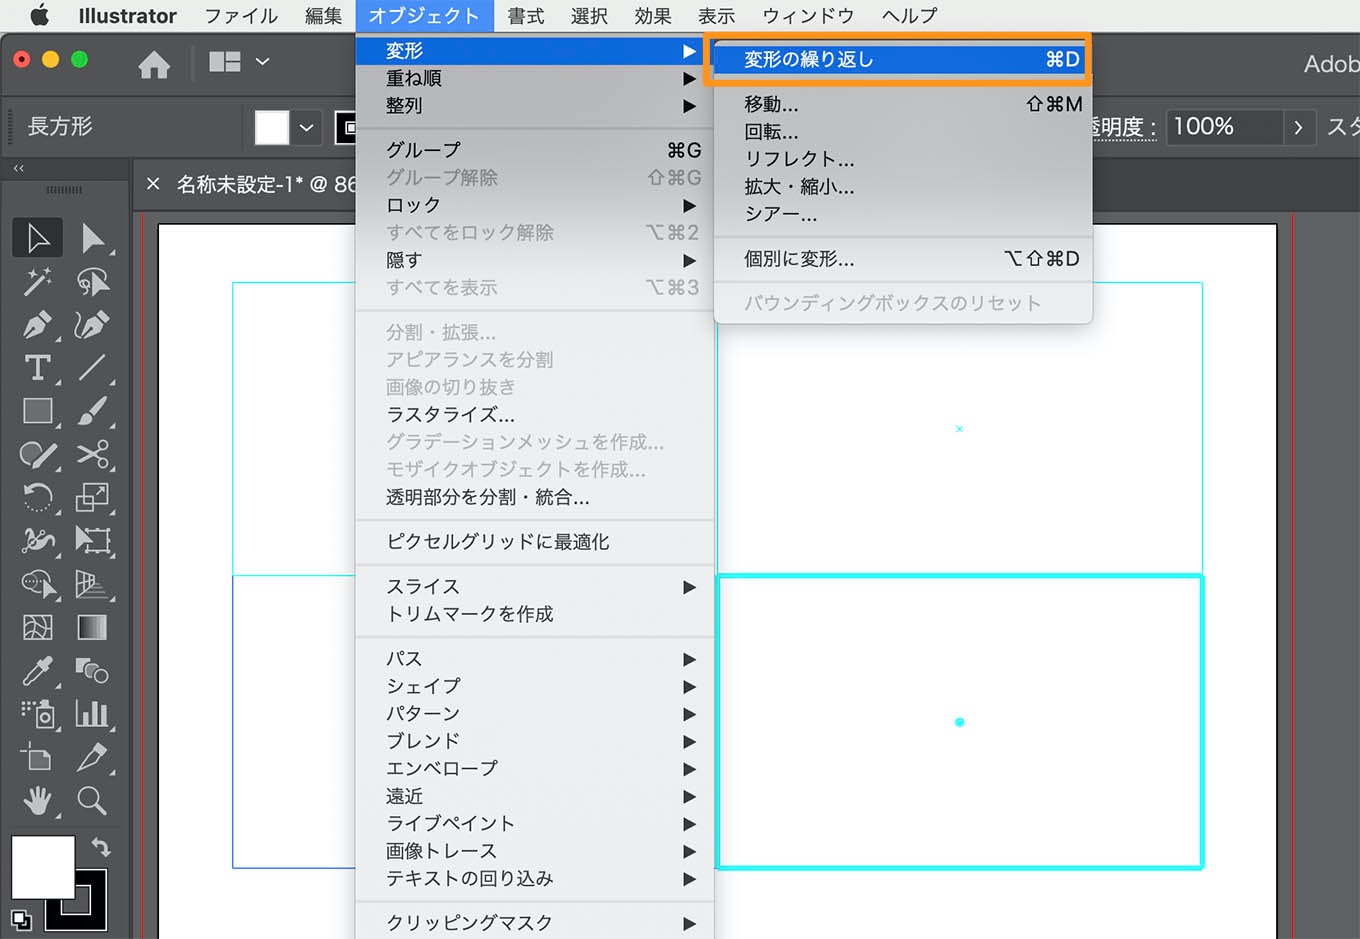
Task: Swap fill and stroke colors arrow
Action: 101,847
